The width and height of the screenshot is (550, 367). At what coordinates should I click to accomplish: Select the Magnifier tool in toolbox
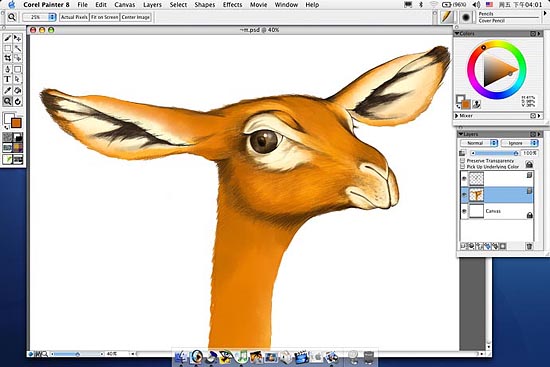coord(7,101)
